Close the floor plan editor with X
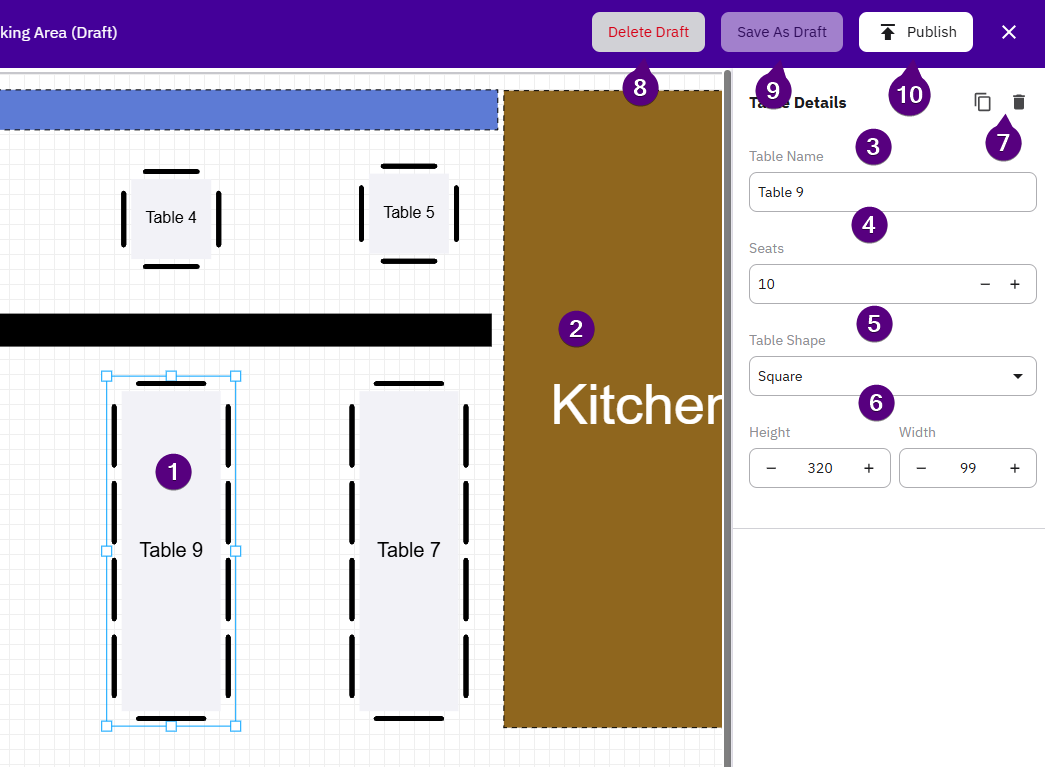1045x767 pixels. tap(1009, 32)
